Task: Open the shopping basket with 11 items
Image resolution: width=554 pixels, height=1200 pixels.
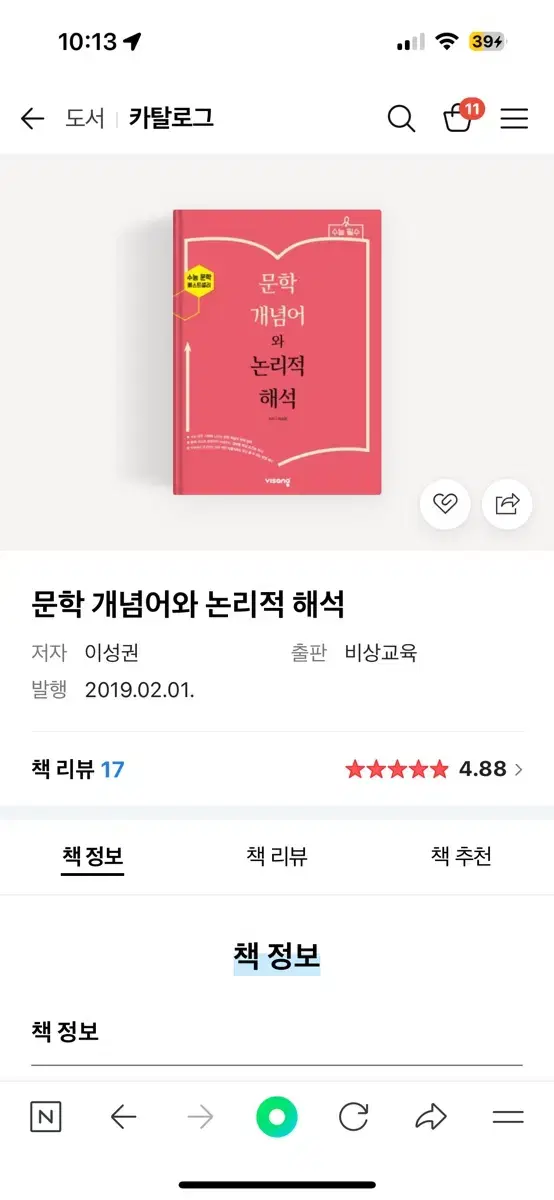Action: (x=461, y=117)
